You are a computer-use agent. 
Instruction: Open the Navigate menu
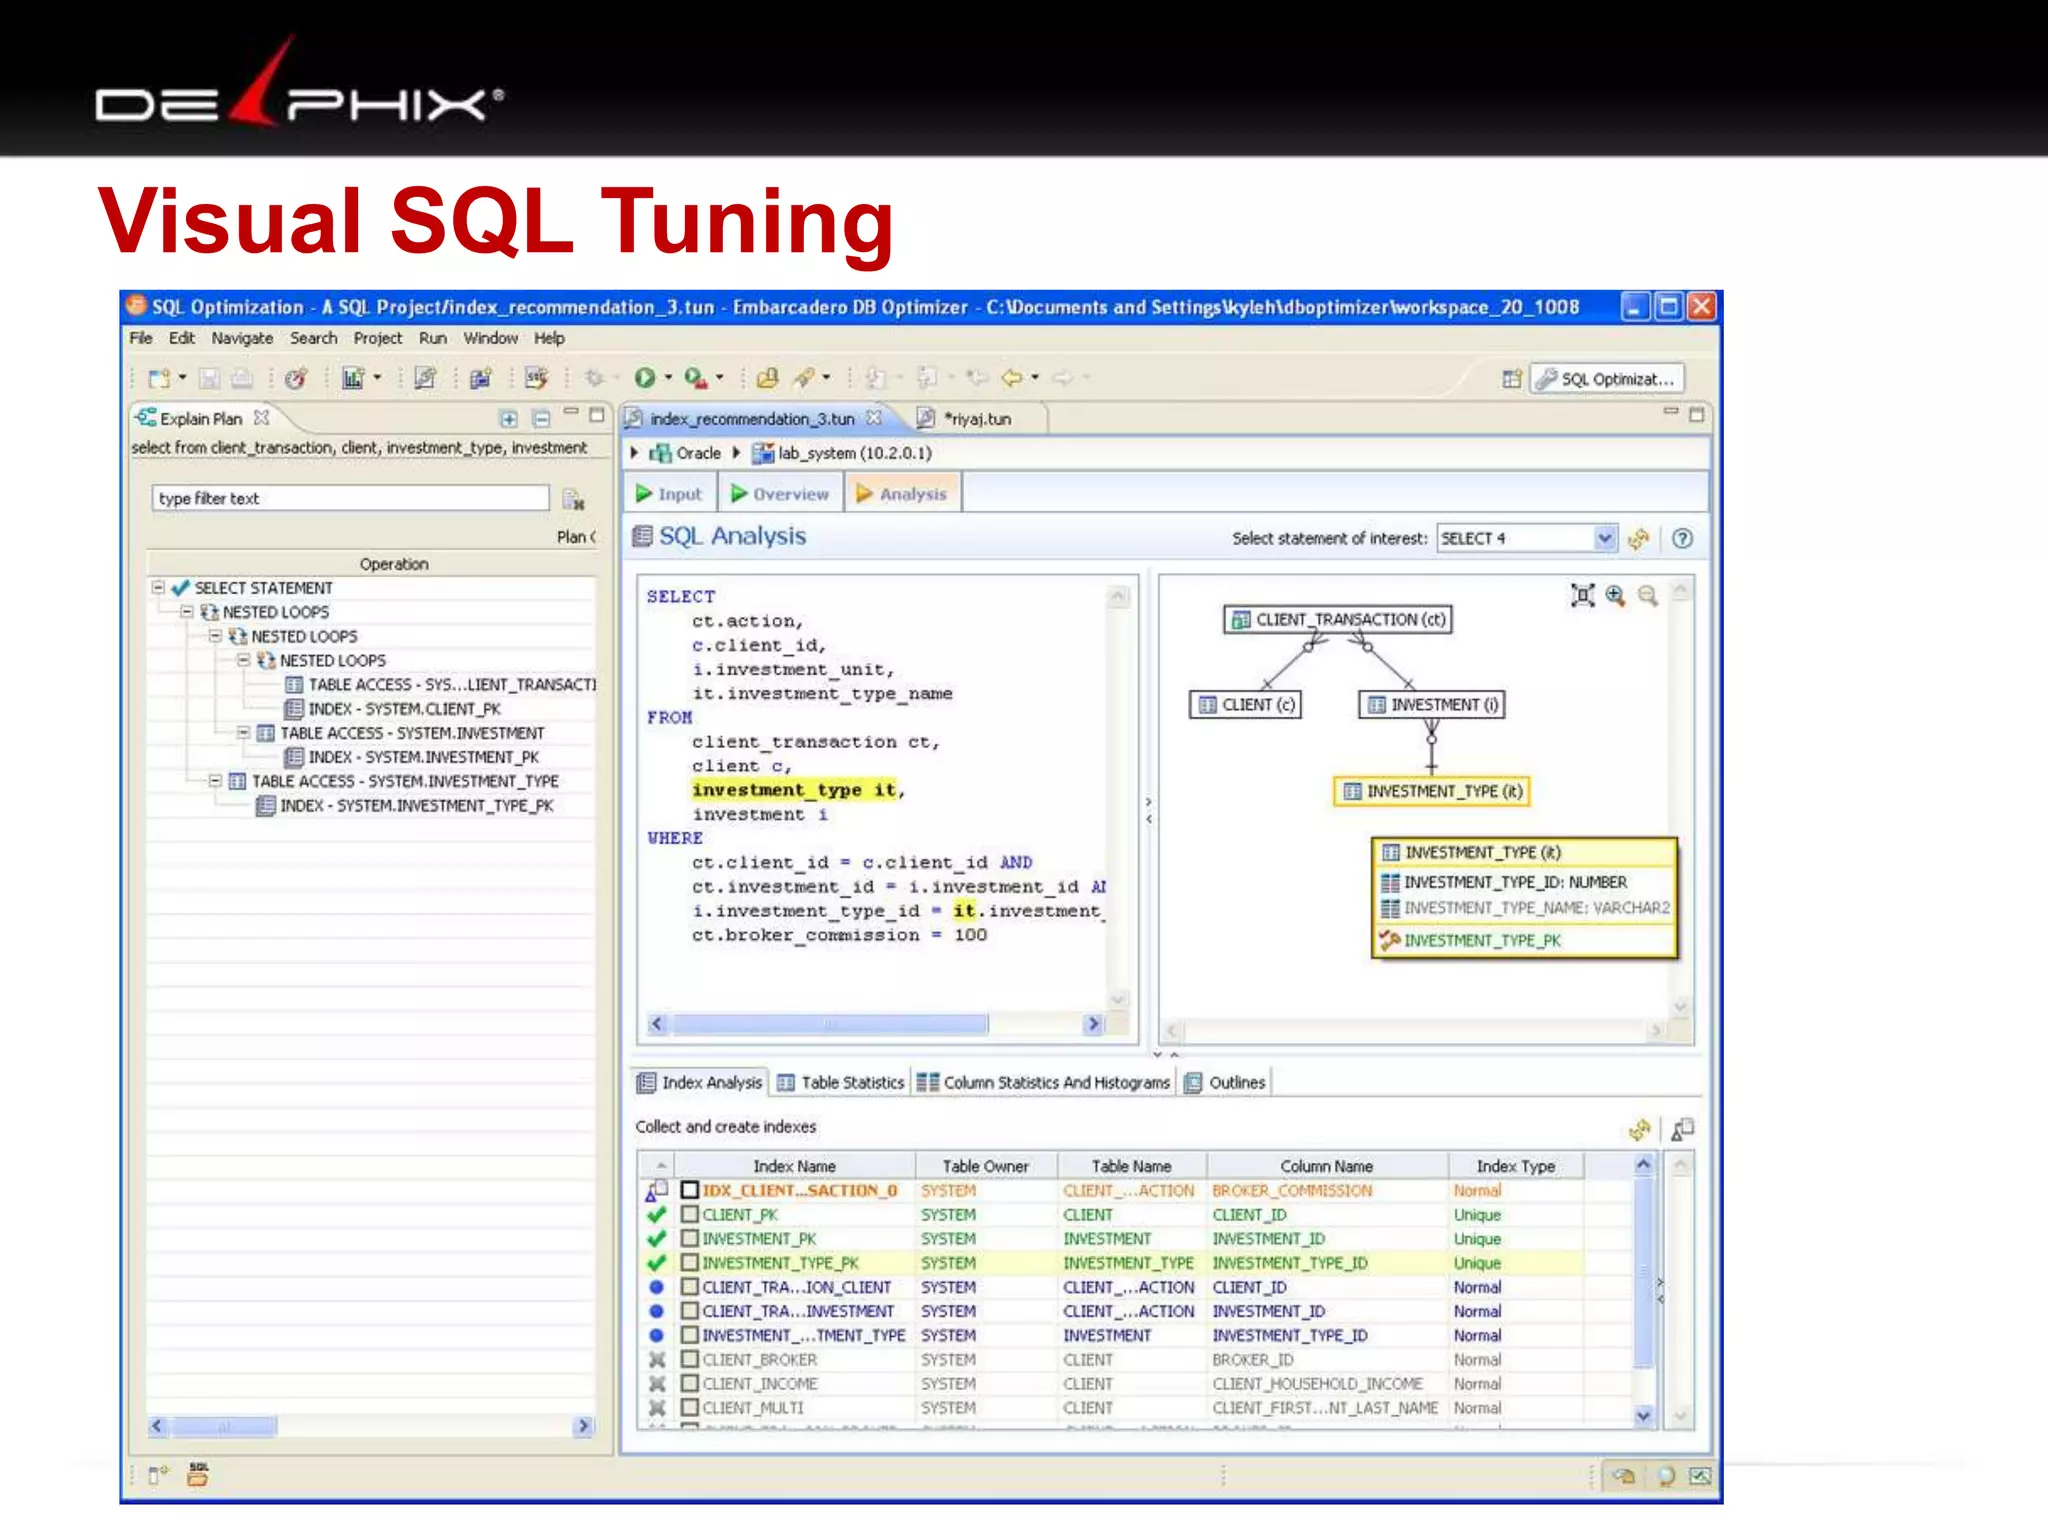tap(242, 339)
